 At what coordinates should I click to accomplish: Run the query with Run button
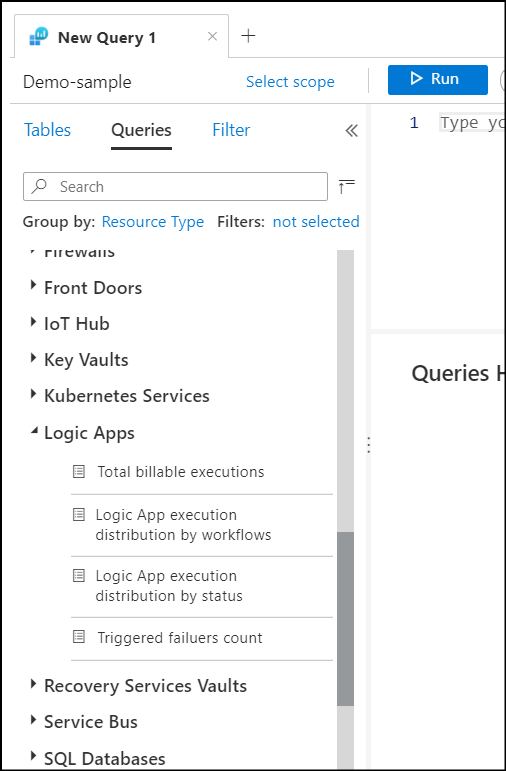pos(438,80)
